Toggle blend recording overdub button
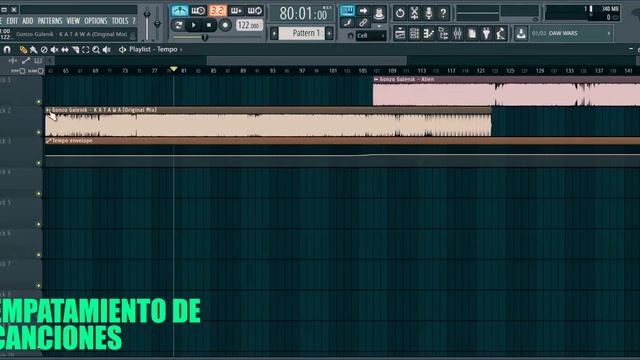 [236, 11]
